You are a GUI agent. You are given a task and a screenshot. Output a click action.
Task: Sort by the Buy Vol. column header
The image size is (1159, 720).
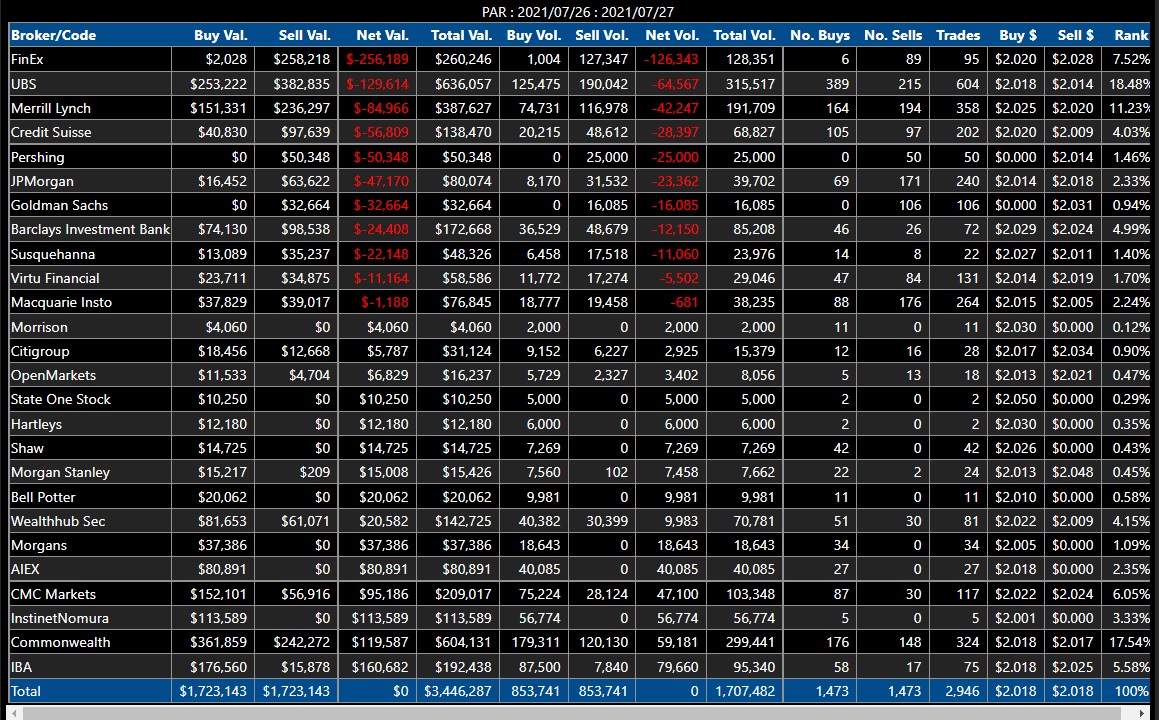tap(534, 35)
